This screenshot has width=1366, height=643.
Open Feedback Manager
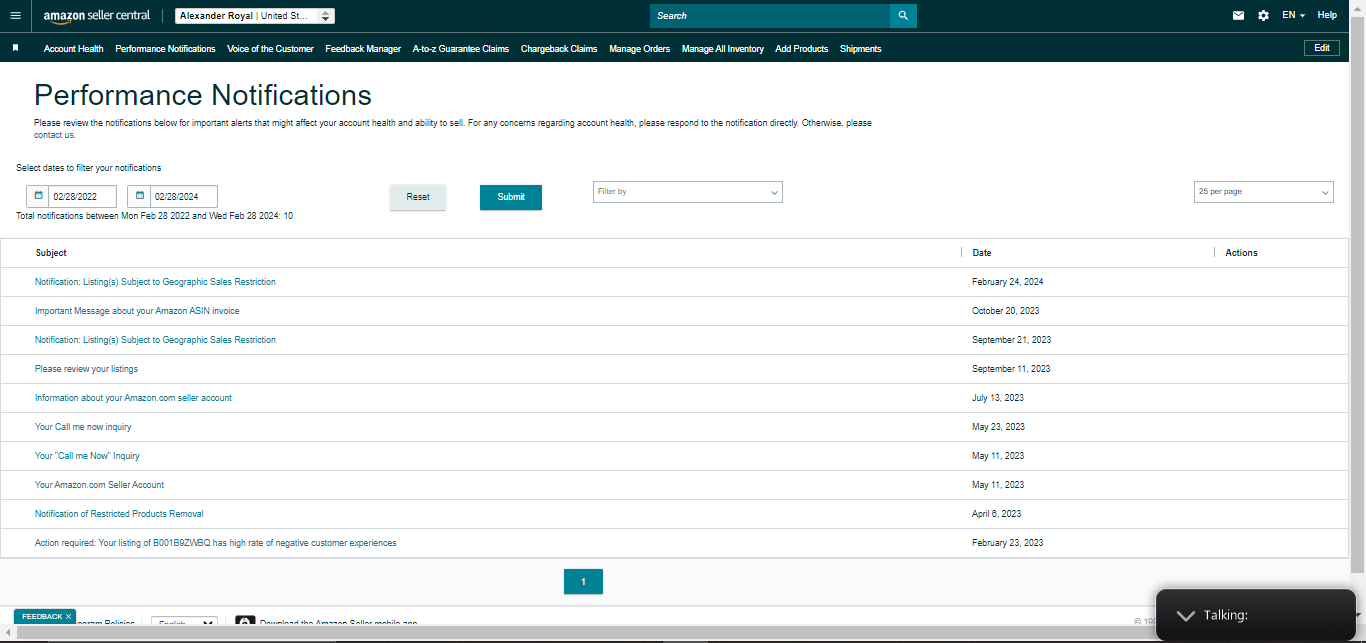click(x=363, y=48)
